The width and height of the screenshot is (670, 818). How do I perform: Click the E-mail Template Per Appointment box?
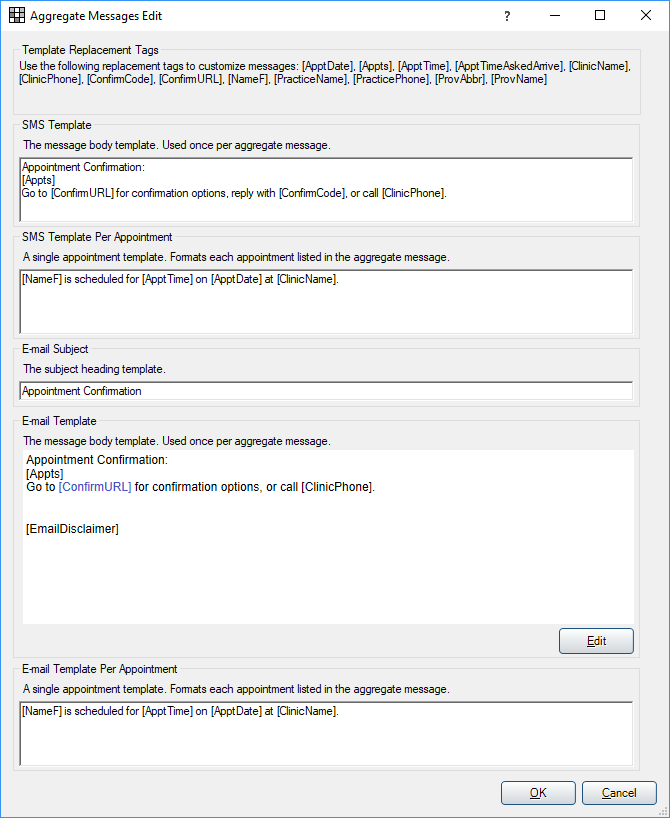tap(326, 734)
